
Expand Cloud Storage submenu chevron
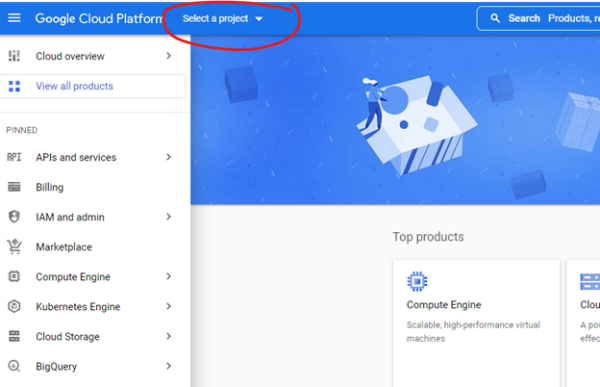point(169,336)
